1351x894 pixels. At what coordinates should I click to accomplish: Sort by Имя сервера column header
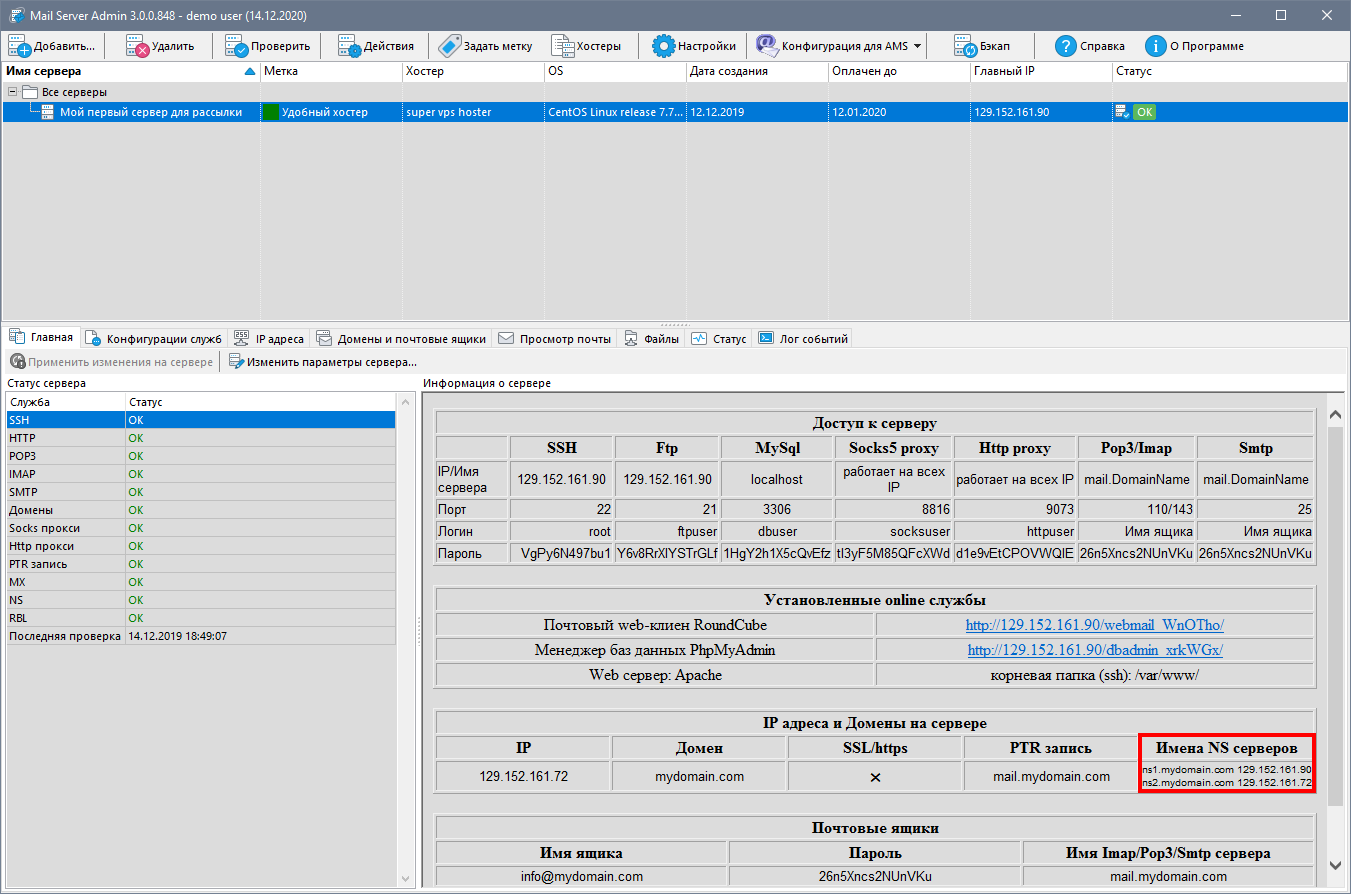pos(130,71)
